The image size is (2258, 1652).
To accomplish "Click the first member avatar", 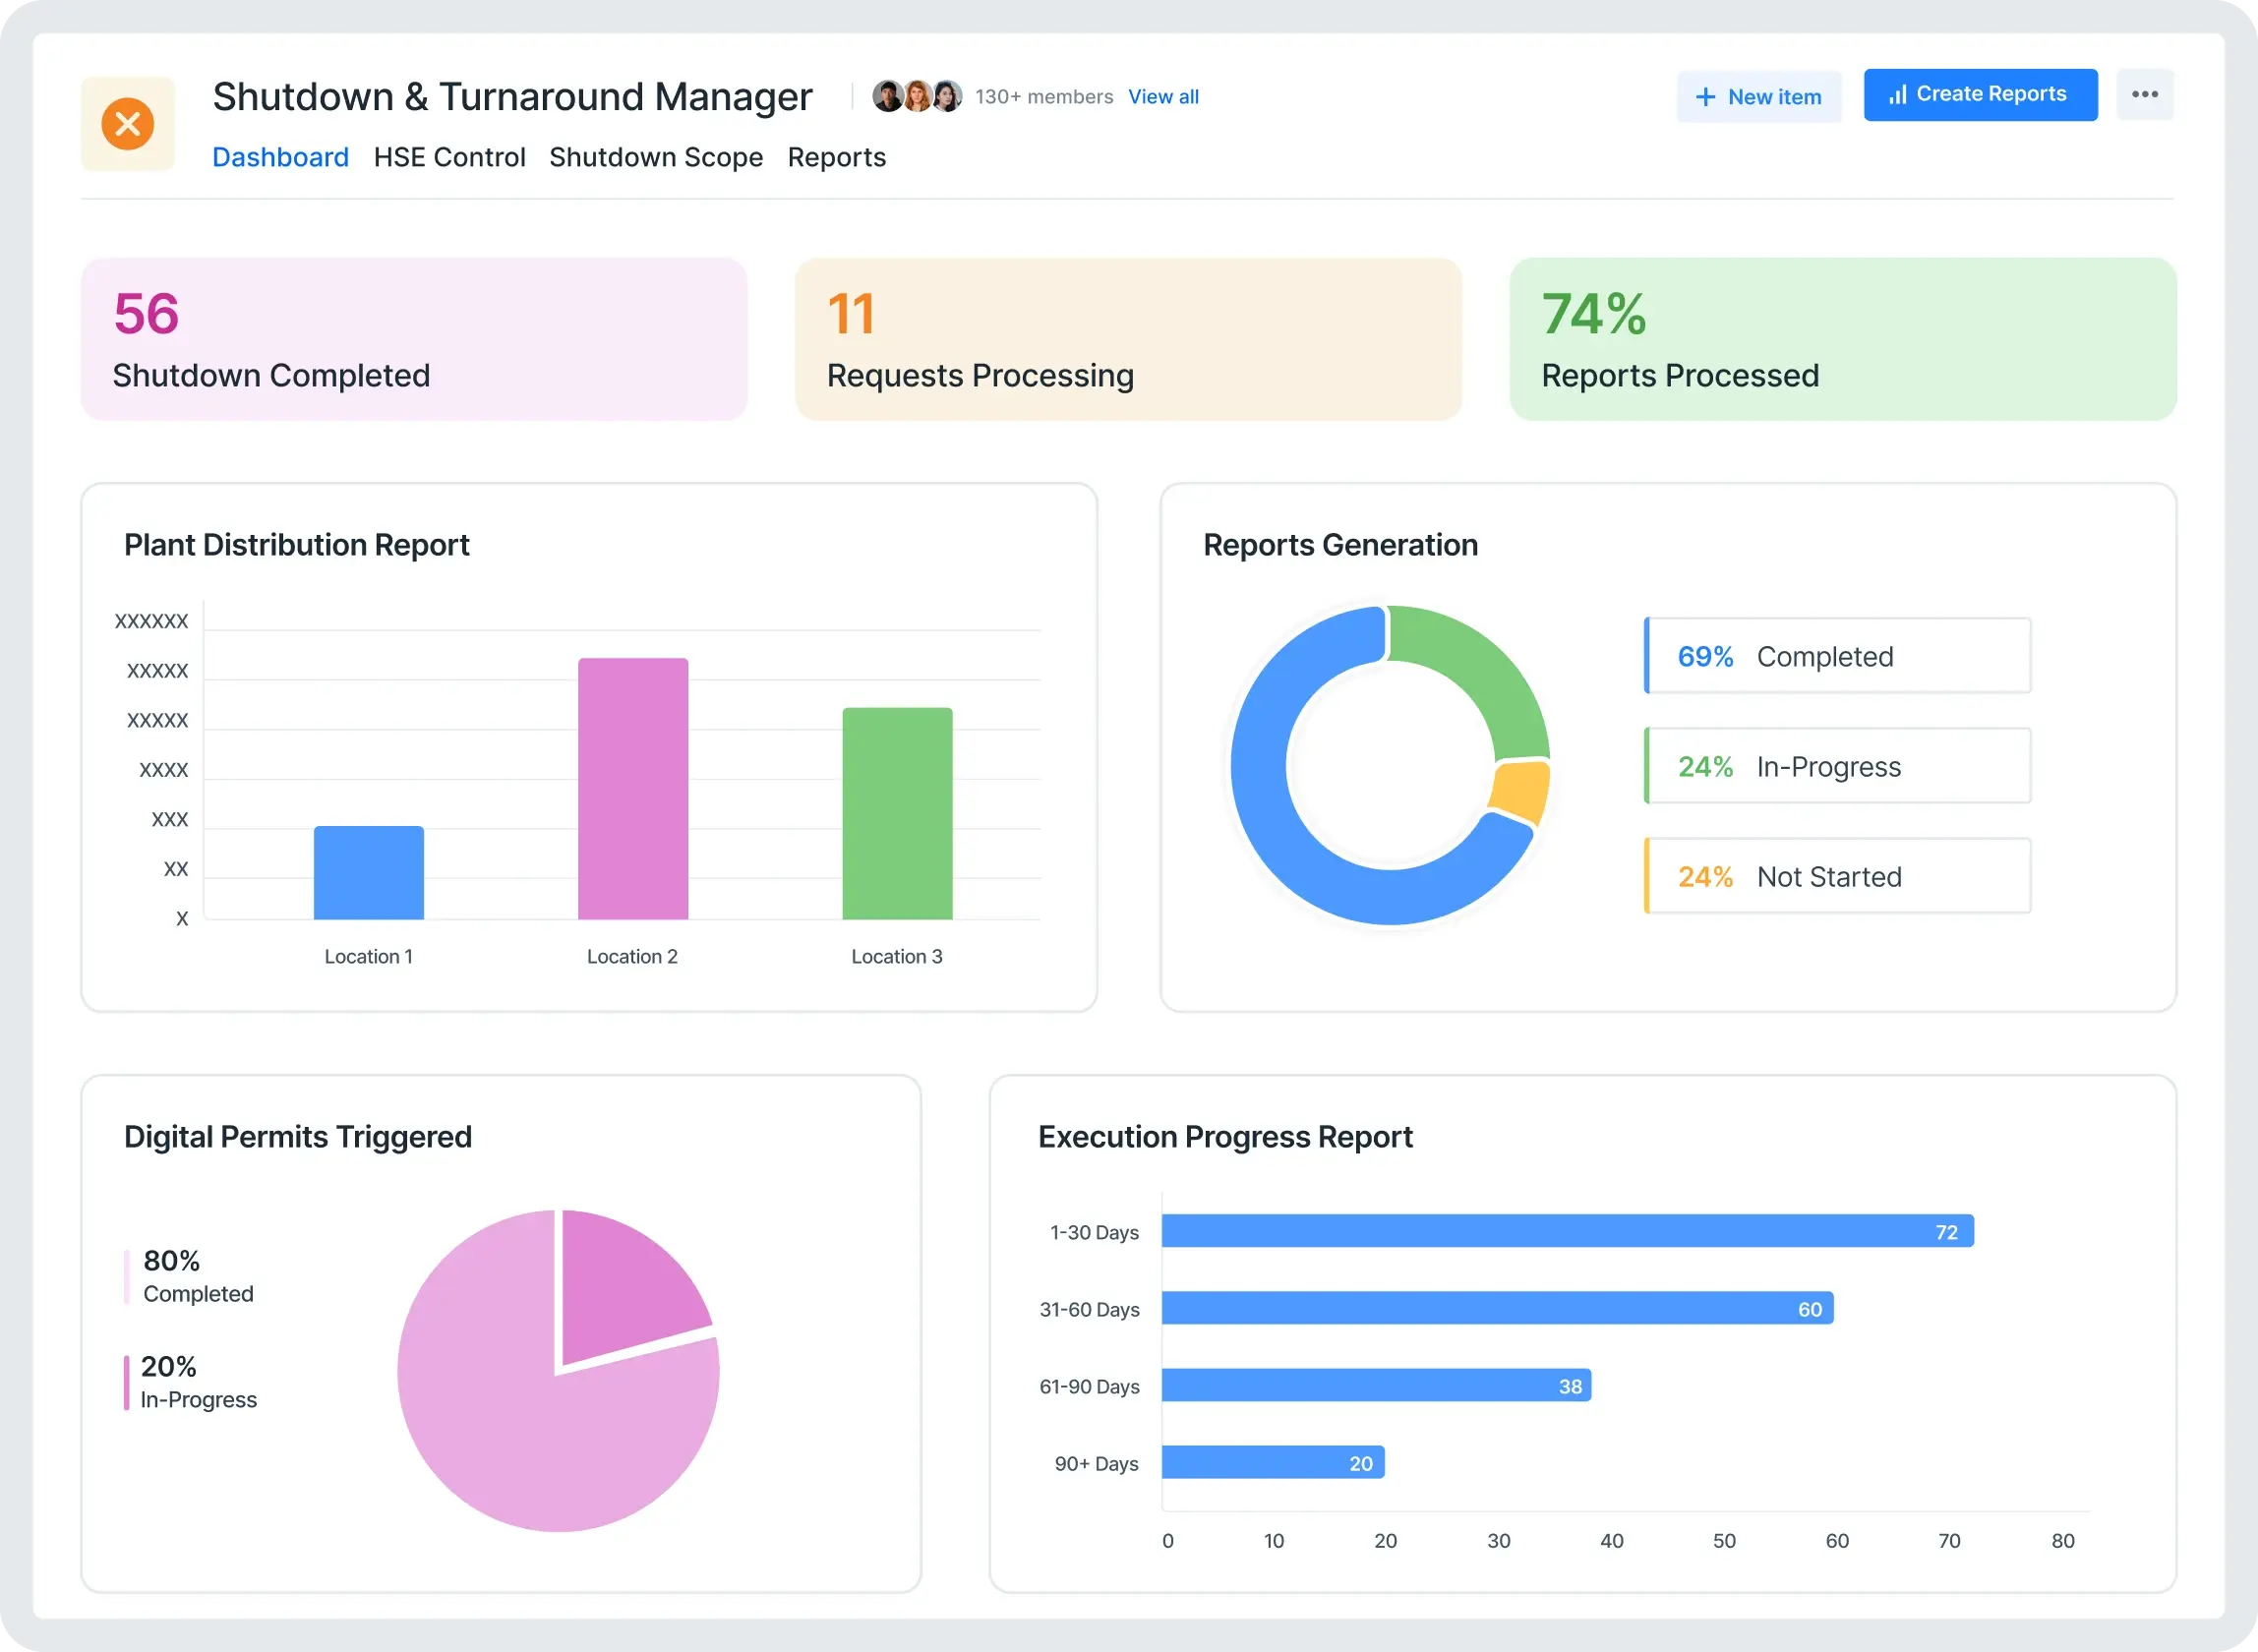I will tap(887, 96).
